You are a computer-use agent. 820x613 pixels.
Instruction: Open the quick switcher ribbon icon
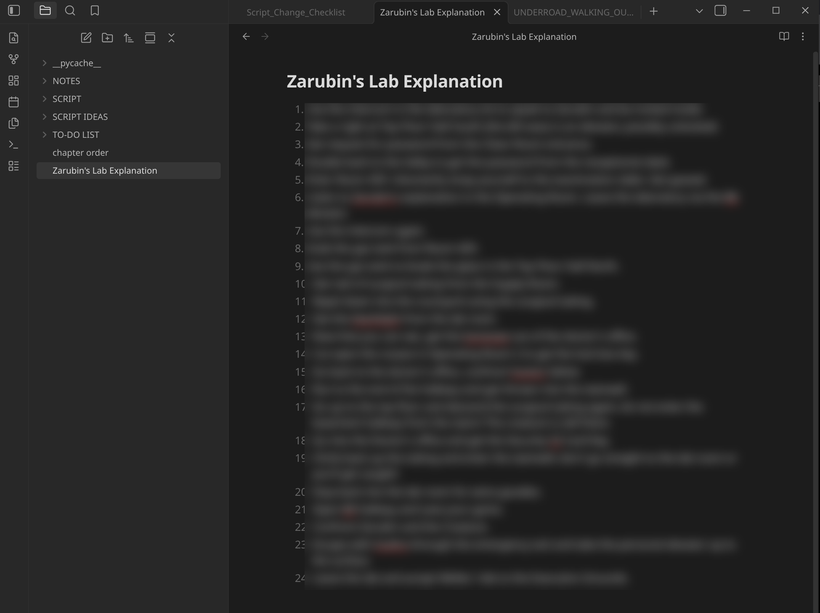(14, 38)
